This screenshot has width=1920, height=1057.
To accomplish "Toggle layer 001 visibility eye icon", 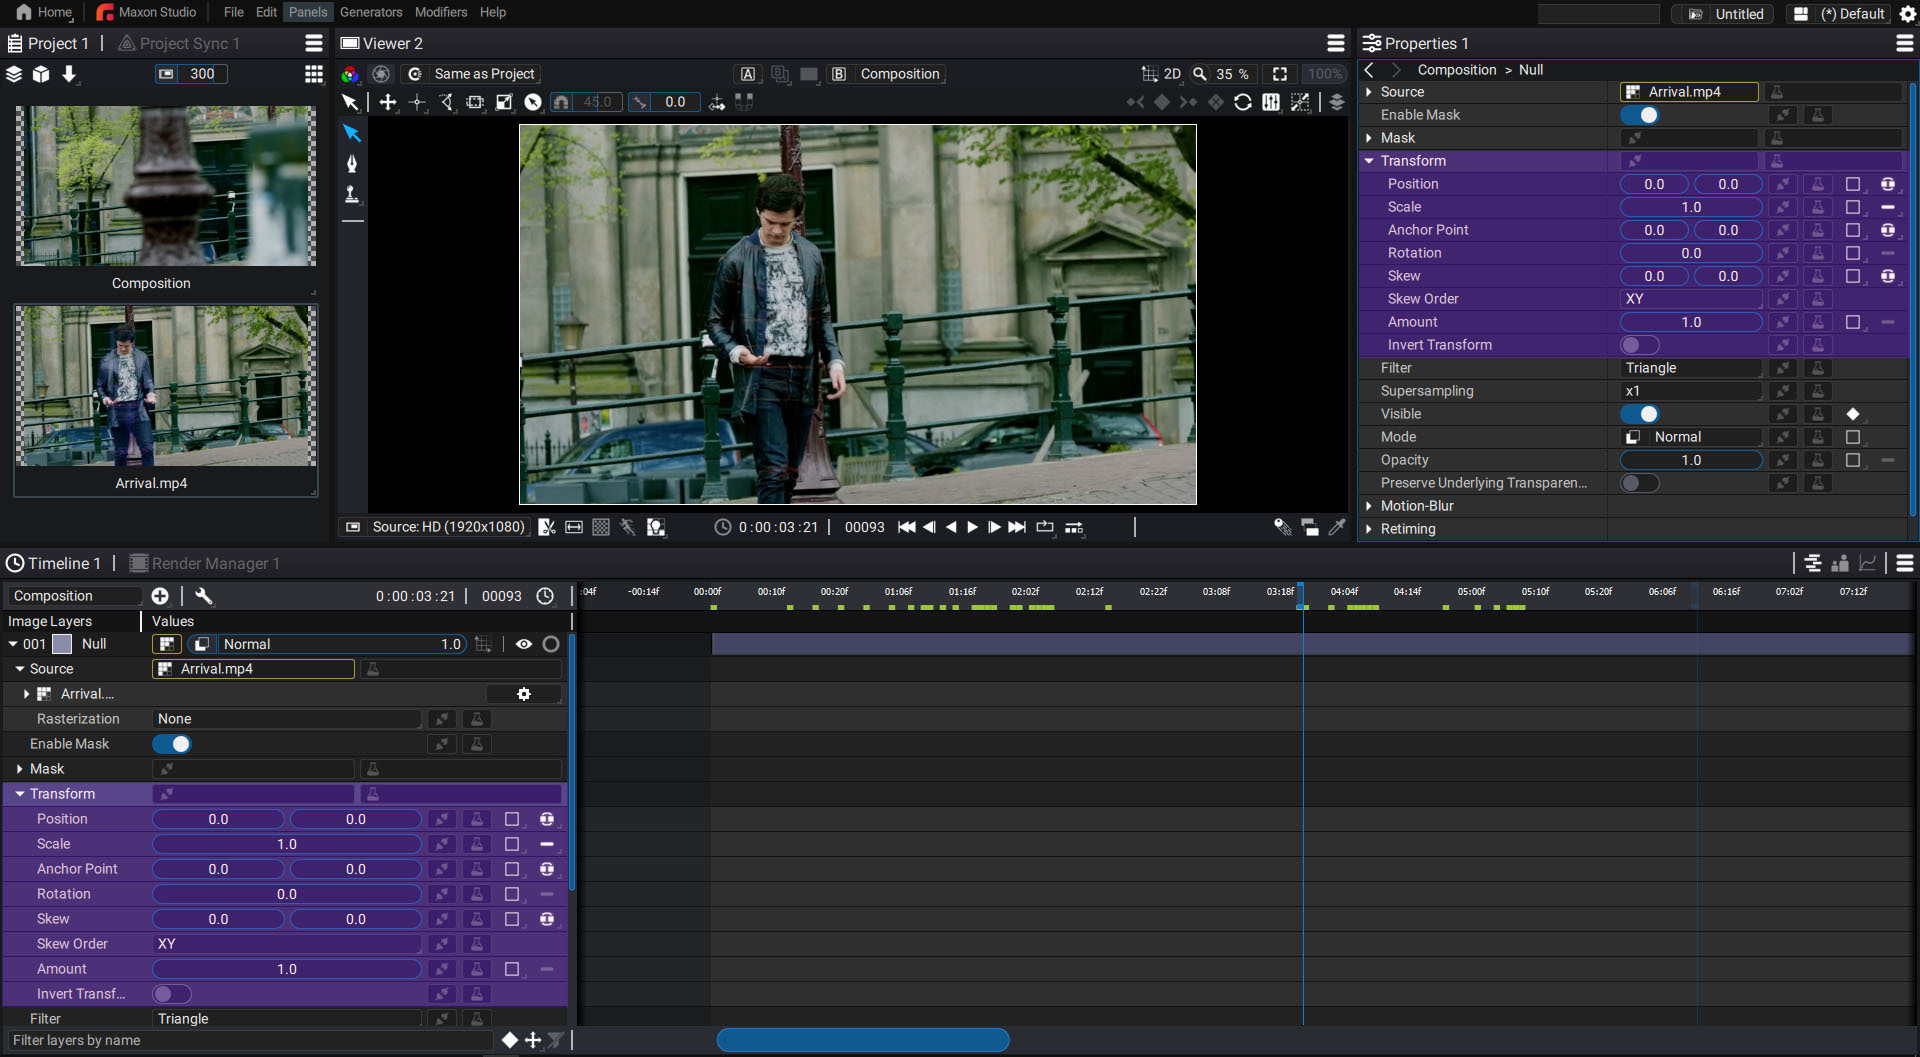I will click(x=523, y=644).
